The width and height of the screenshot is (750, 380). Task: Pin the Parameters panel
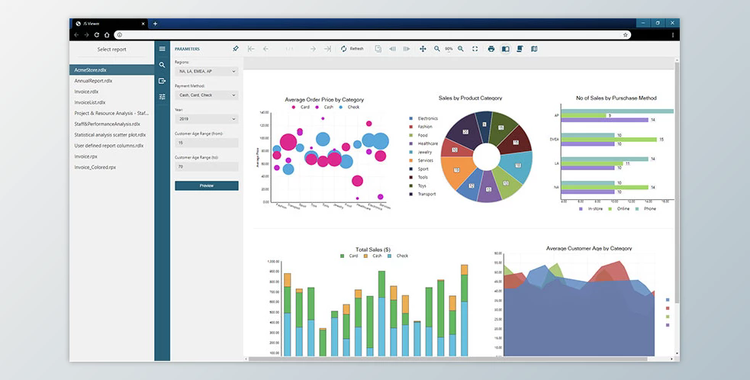235,49
